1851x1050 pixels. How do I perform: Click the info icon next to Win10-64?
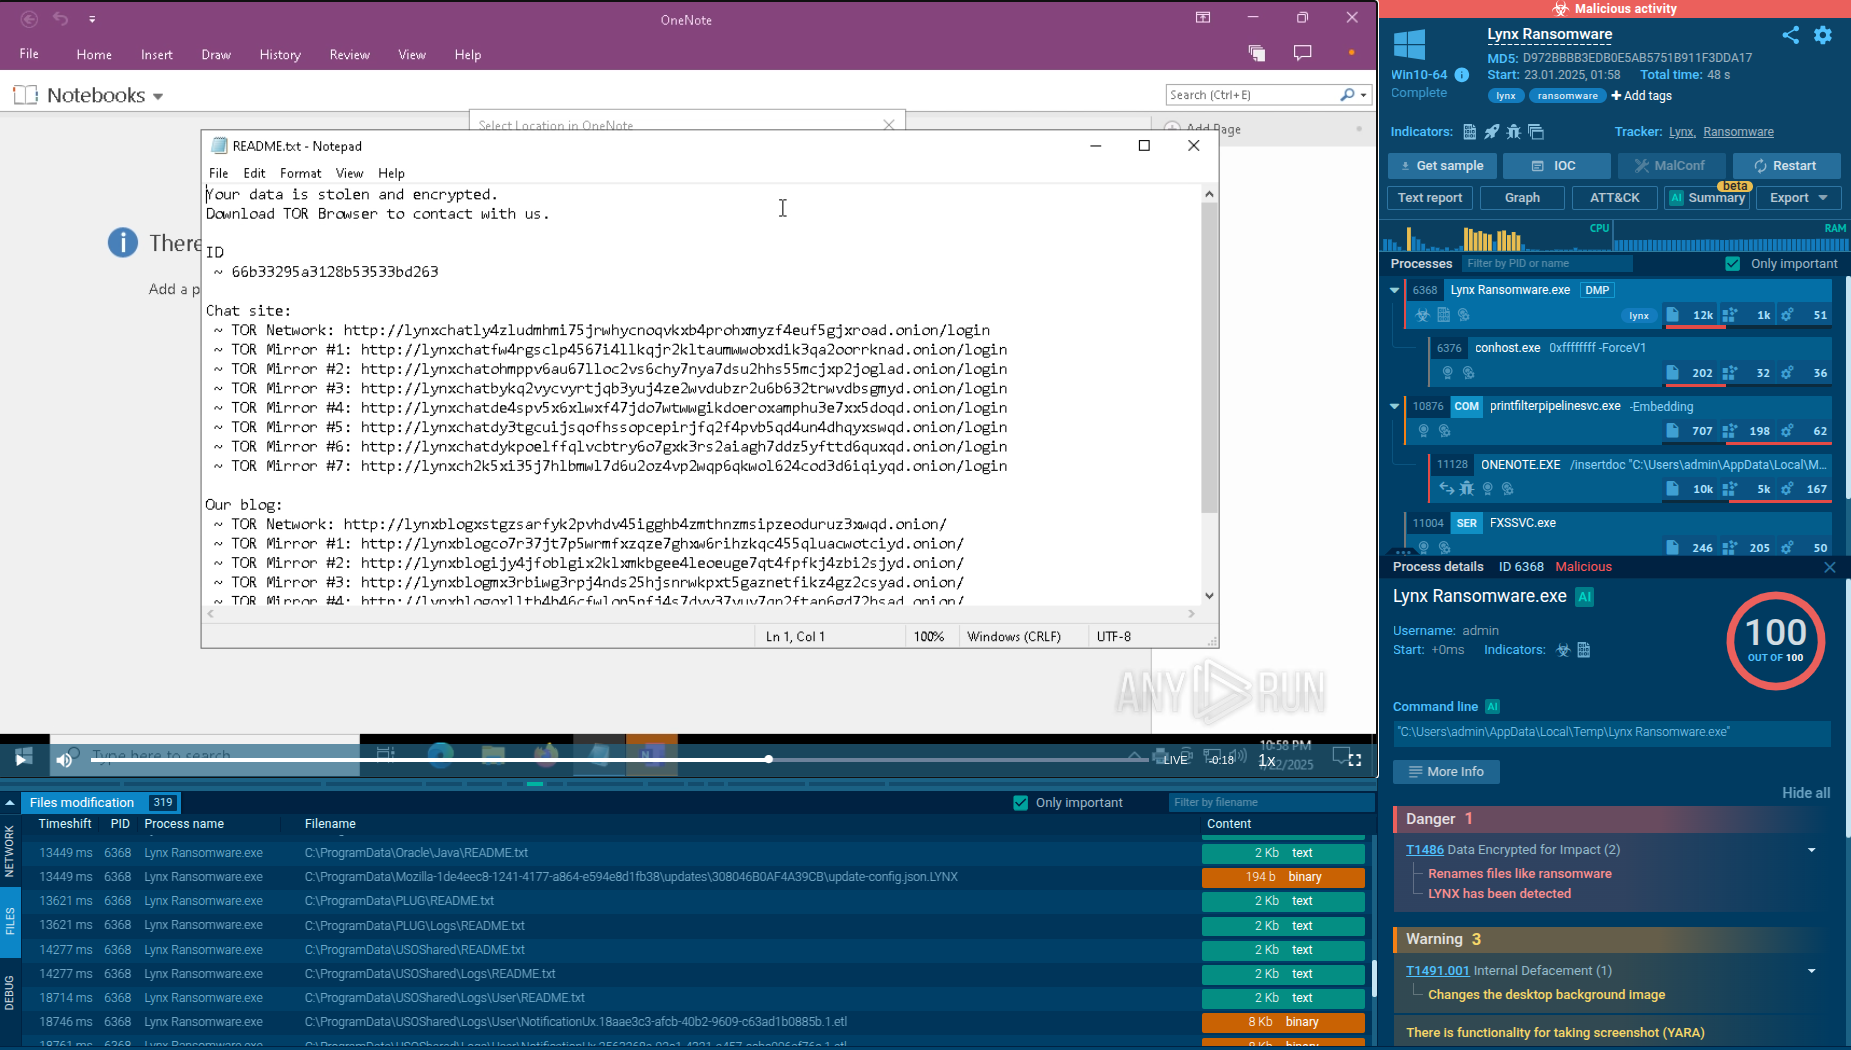pos(1461,75)
